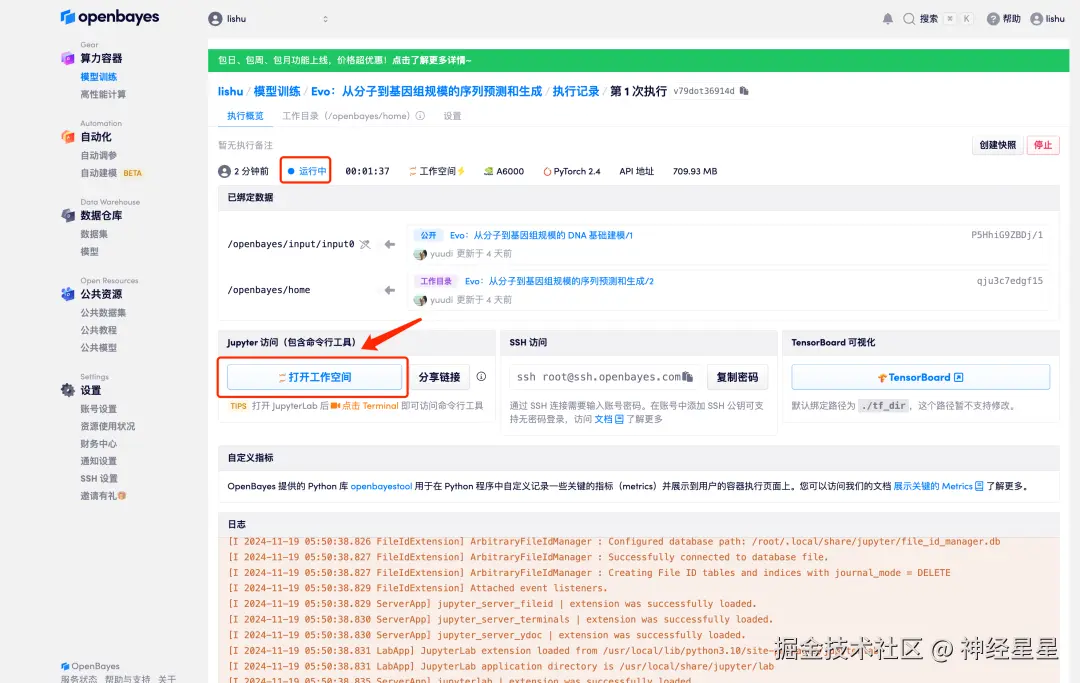Image resolution: width=1080 pixels, height=683 pixels.
Task: Open 高性能计算 in the sidebar
Action: 103,94
